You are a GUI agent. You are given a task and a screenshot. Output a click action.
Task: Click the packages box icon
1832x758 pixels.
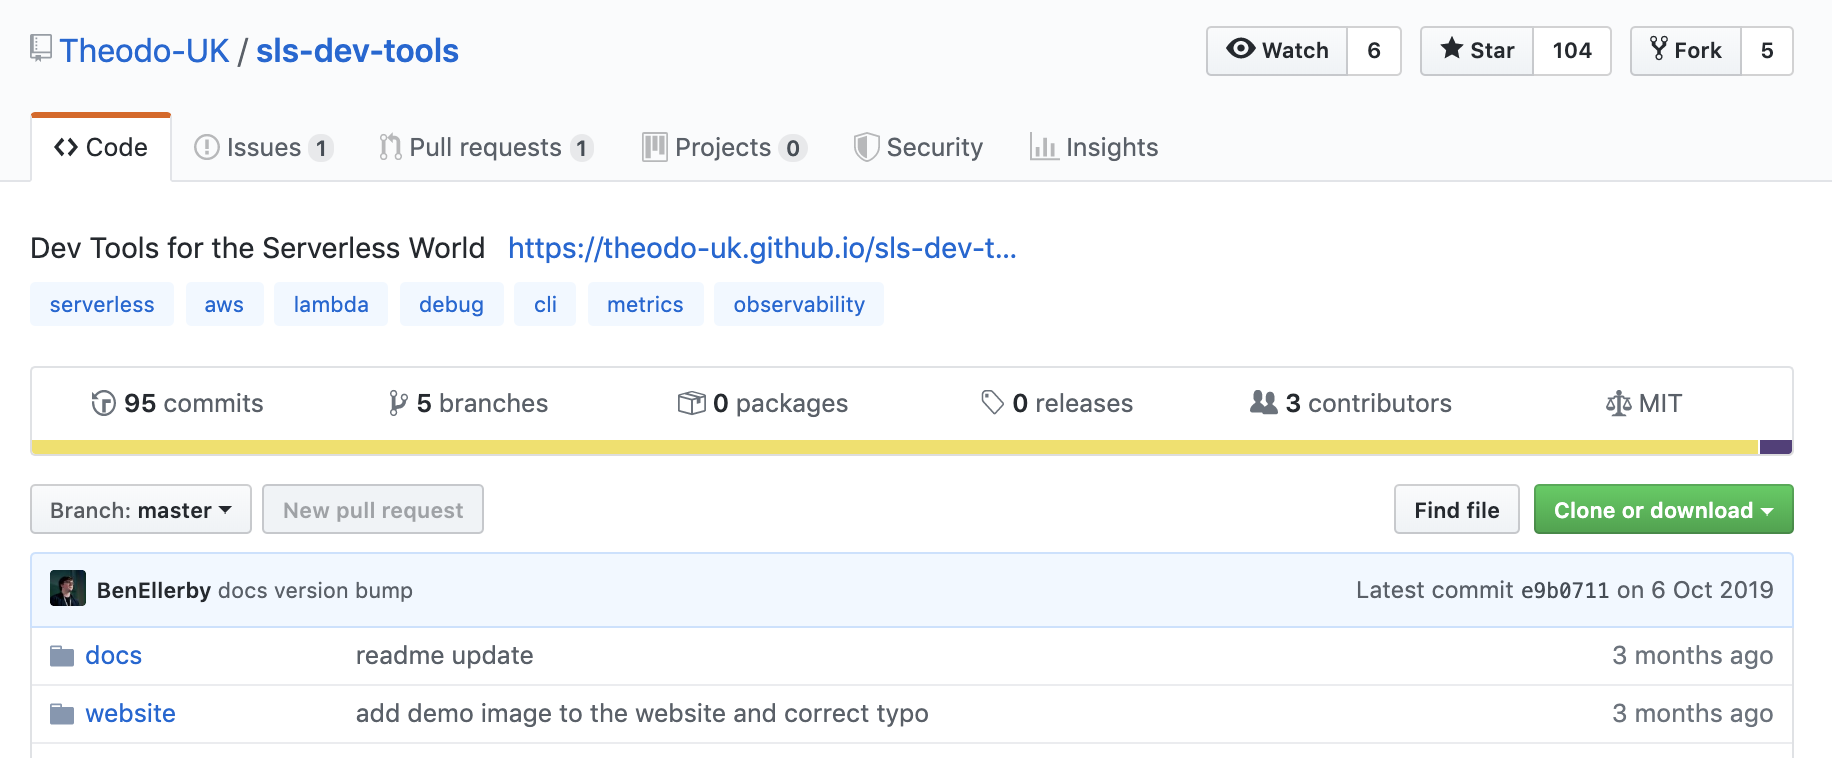tap(691, 403)
